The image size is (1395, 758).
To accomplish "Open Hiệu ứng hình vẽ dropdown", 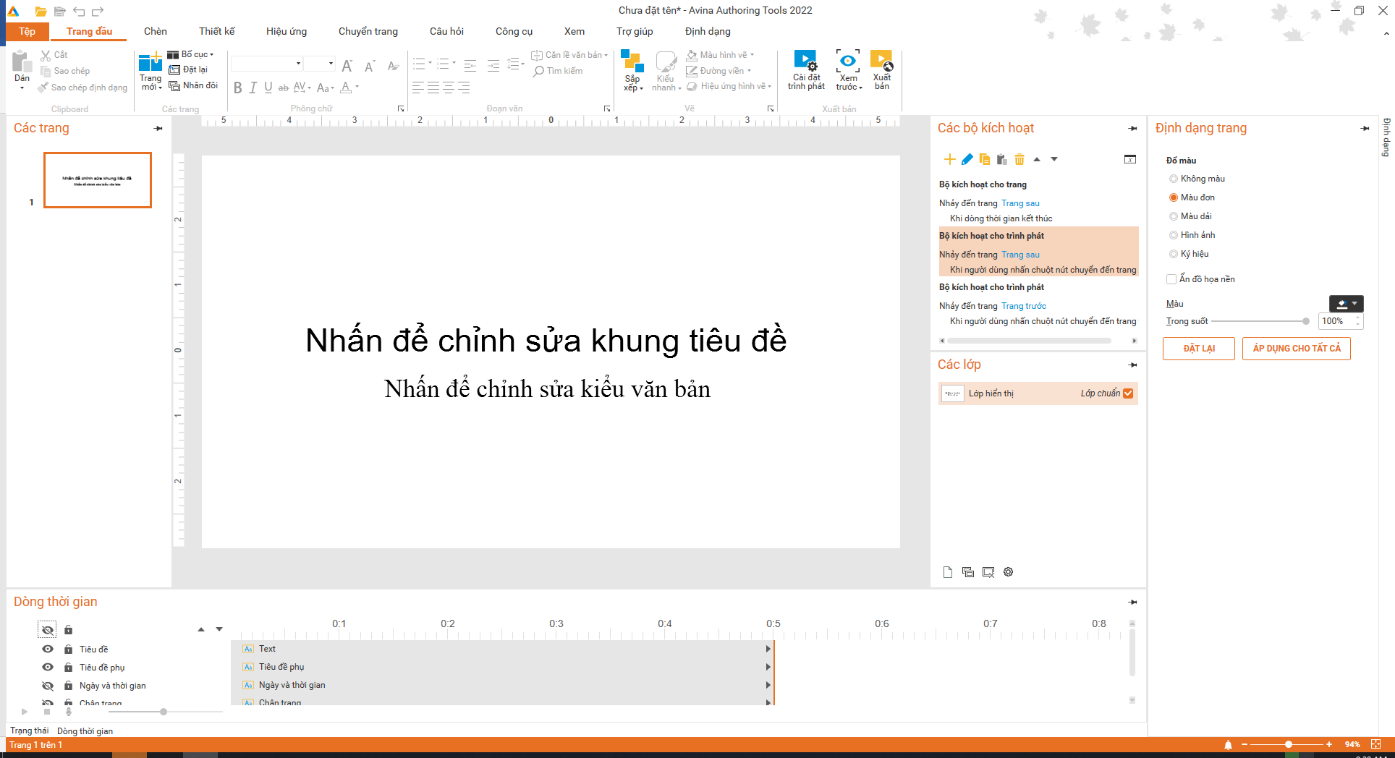I will coord(729,86).
